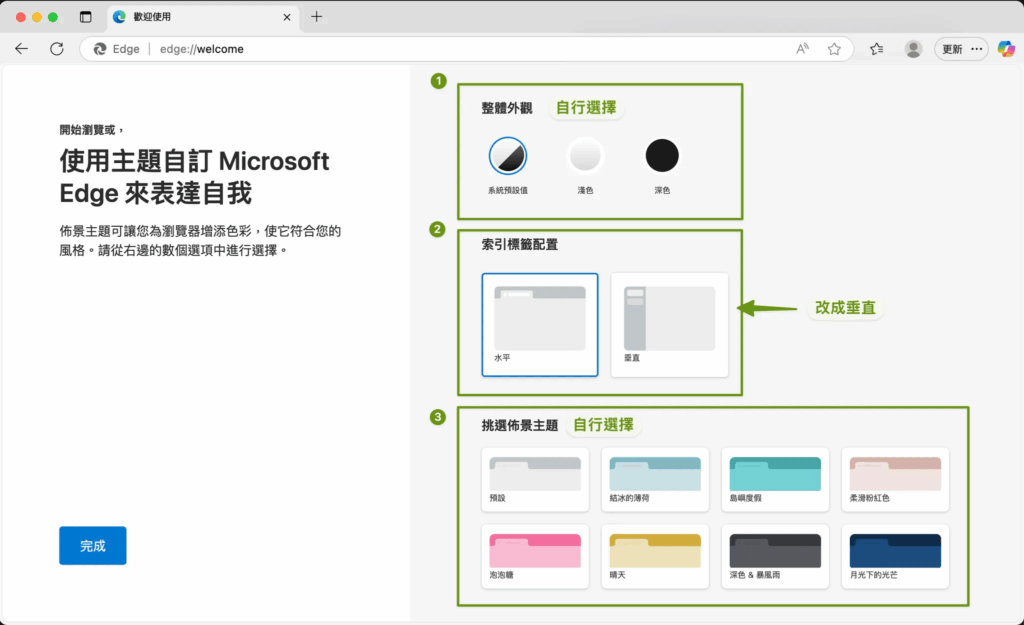
Task: Pick the 月光下的光芒 theme card
Action: click(895, 556)
